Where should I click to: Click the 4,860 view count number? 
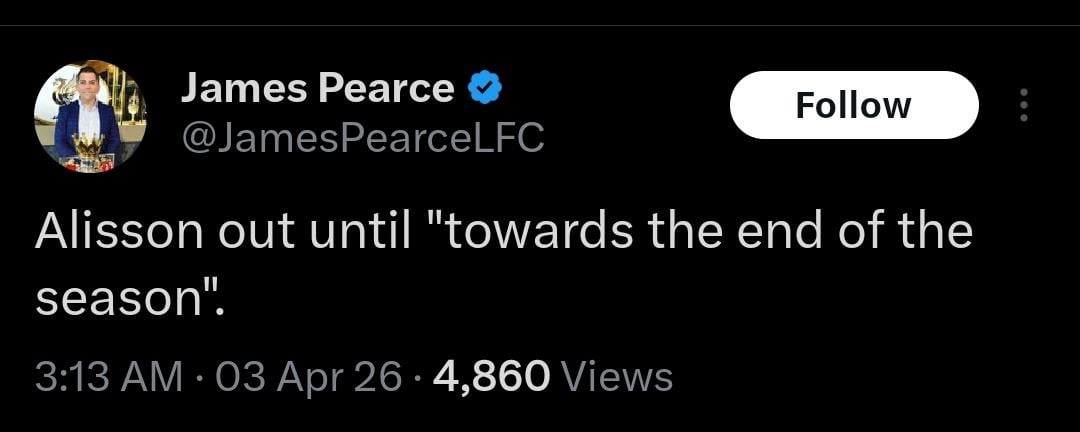click(490, 377)
